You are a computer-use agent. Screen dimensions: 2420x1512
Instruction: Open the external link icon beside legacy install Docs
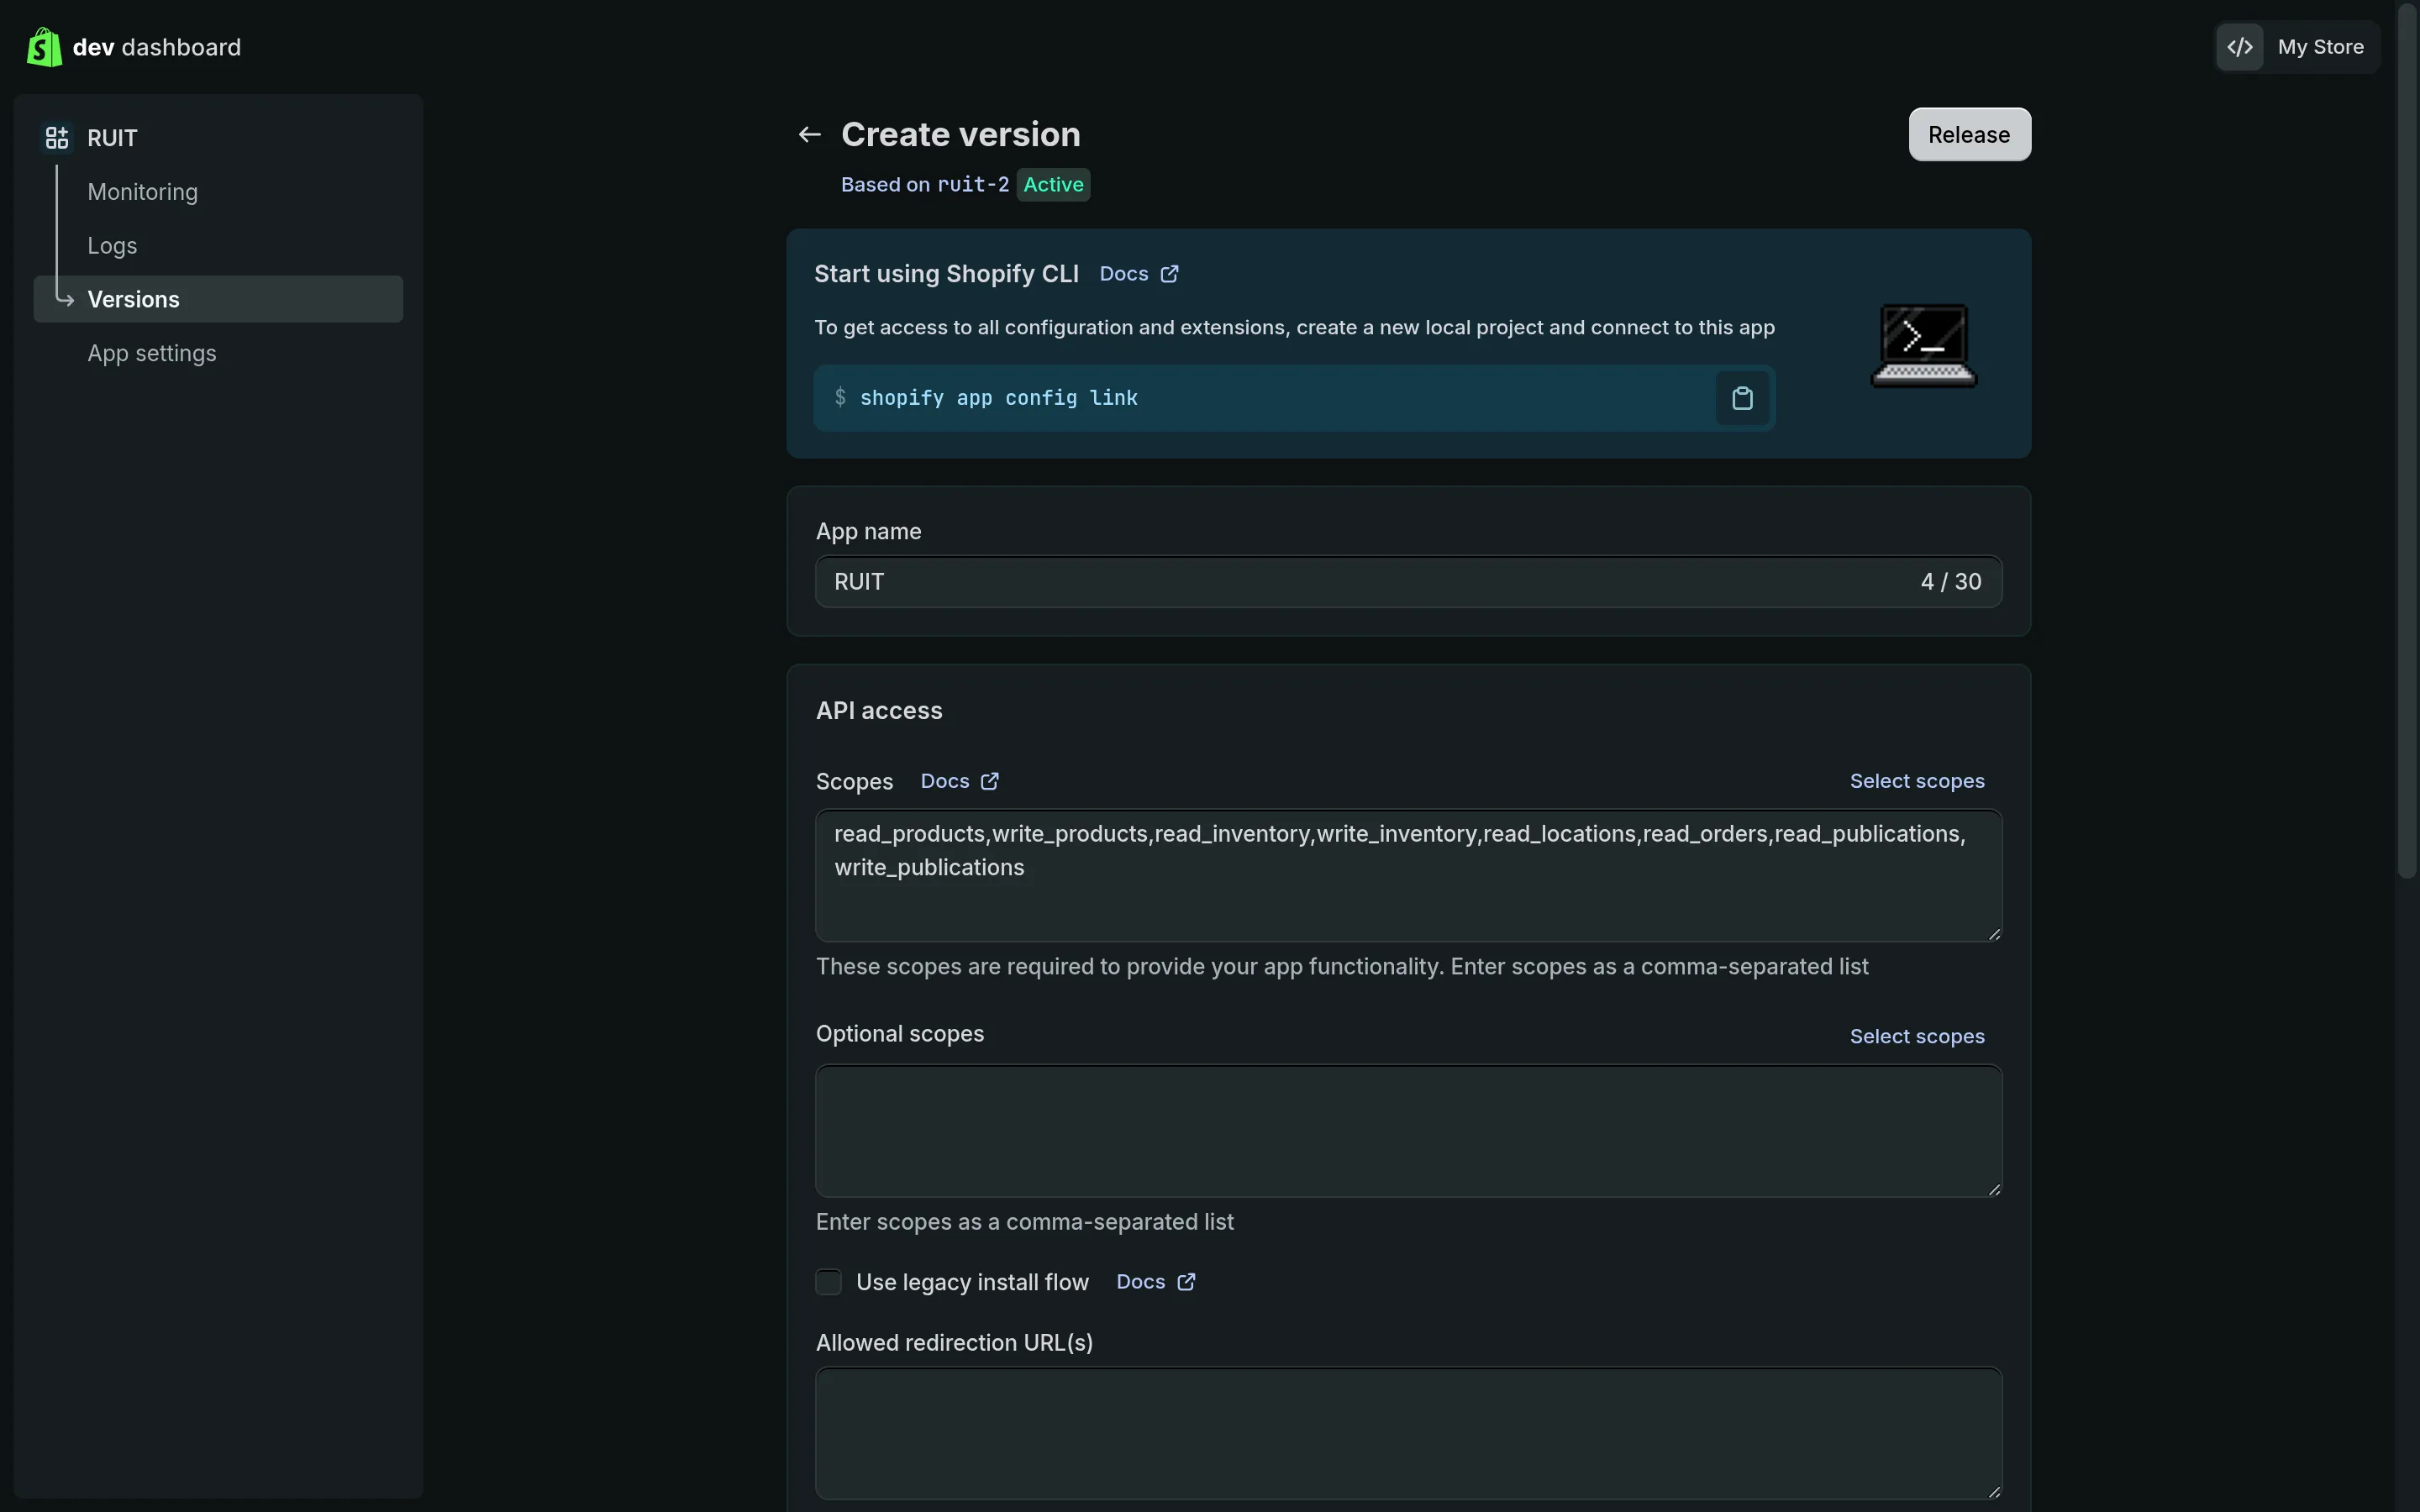[x=1186, y=1282]
